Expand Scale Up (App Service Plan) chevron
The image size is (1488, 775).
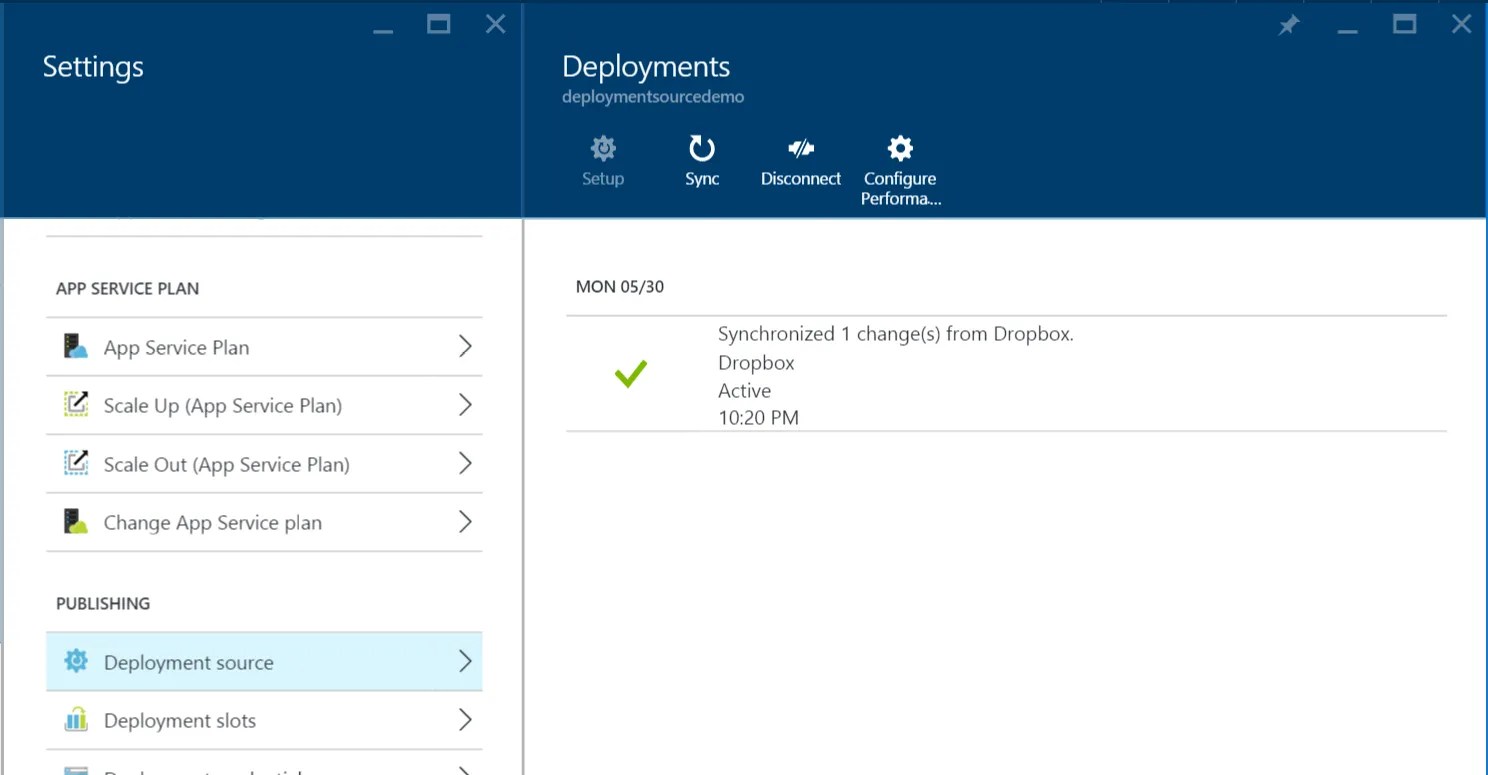point(465,405)
